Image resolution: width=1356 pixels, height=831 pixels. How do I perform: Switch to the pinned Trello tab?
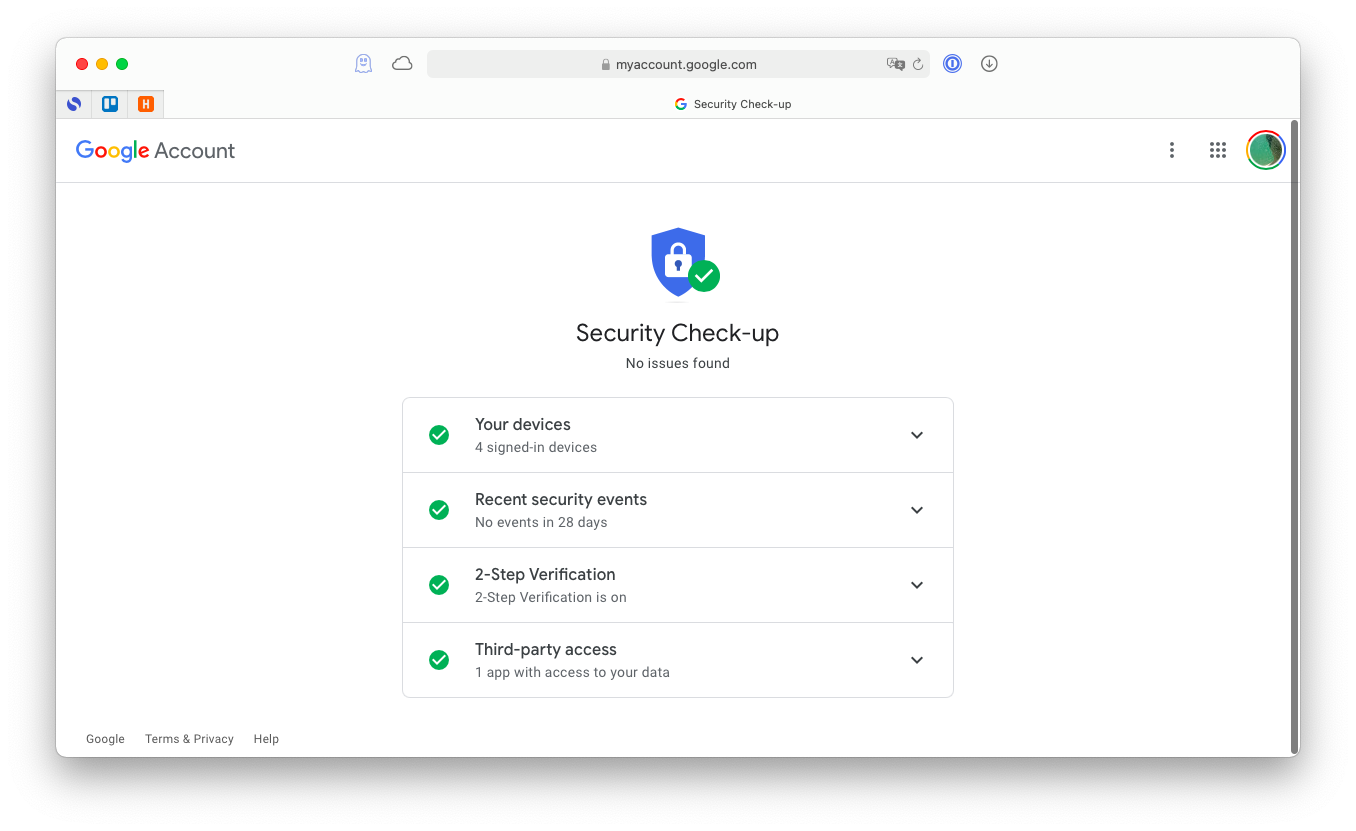[x=110, y=104]
